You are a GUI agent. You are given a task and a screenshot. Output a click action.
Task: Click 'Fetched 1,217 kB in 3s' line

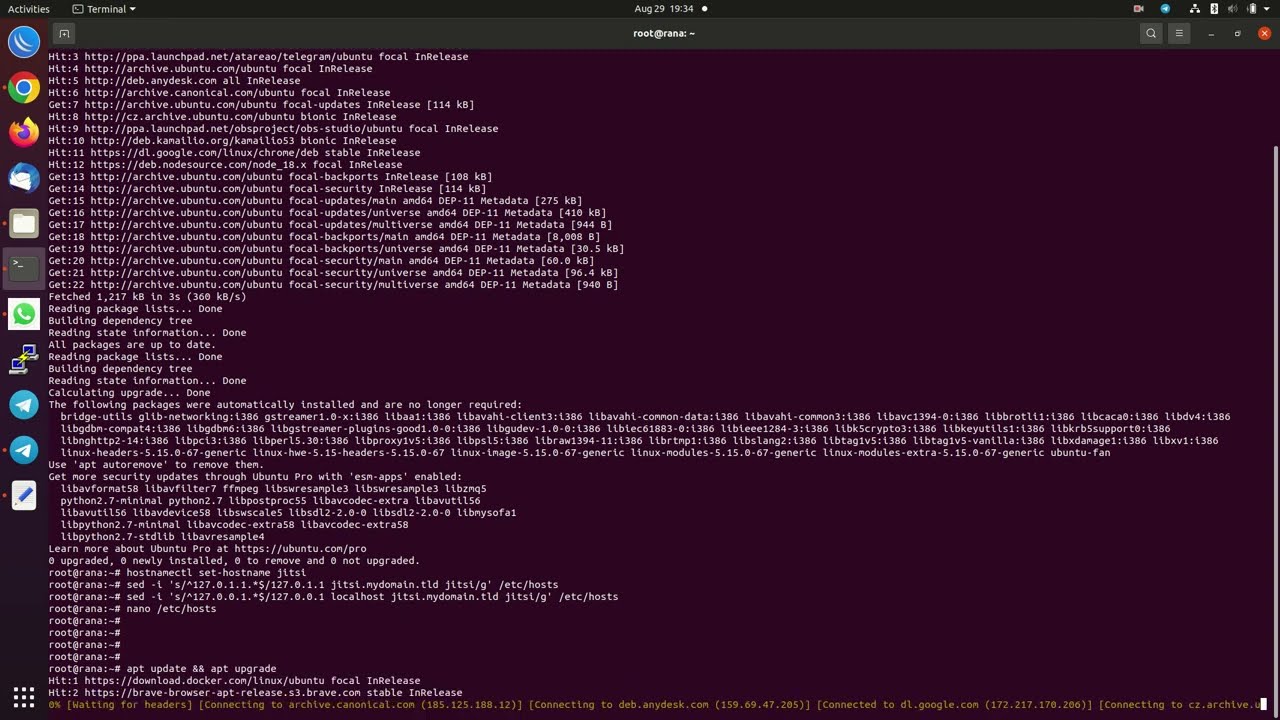147,297
